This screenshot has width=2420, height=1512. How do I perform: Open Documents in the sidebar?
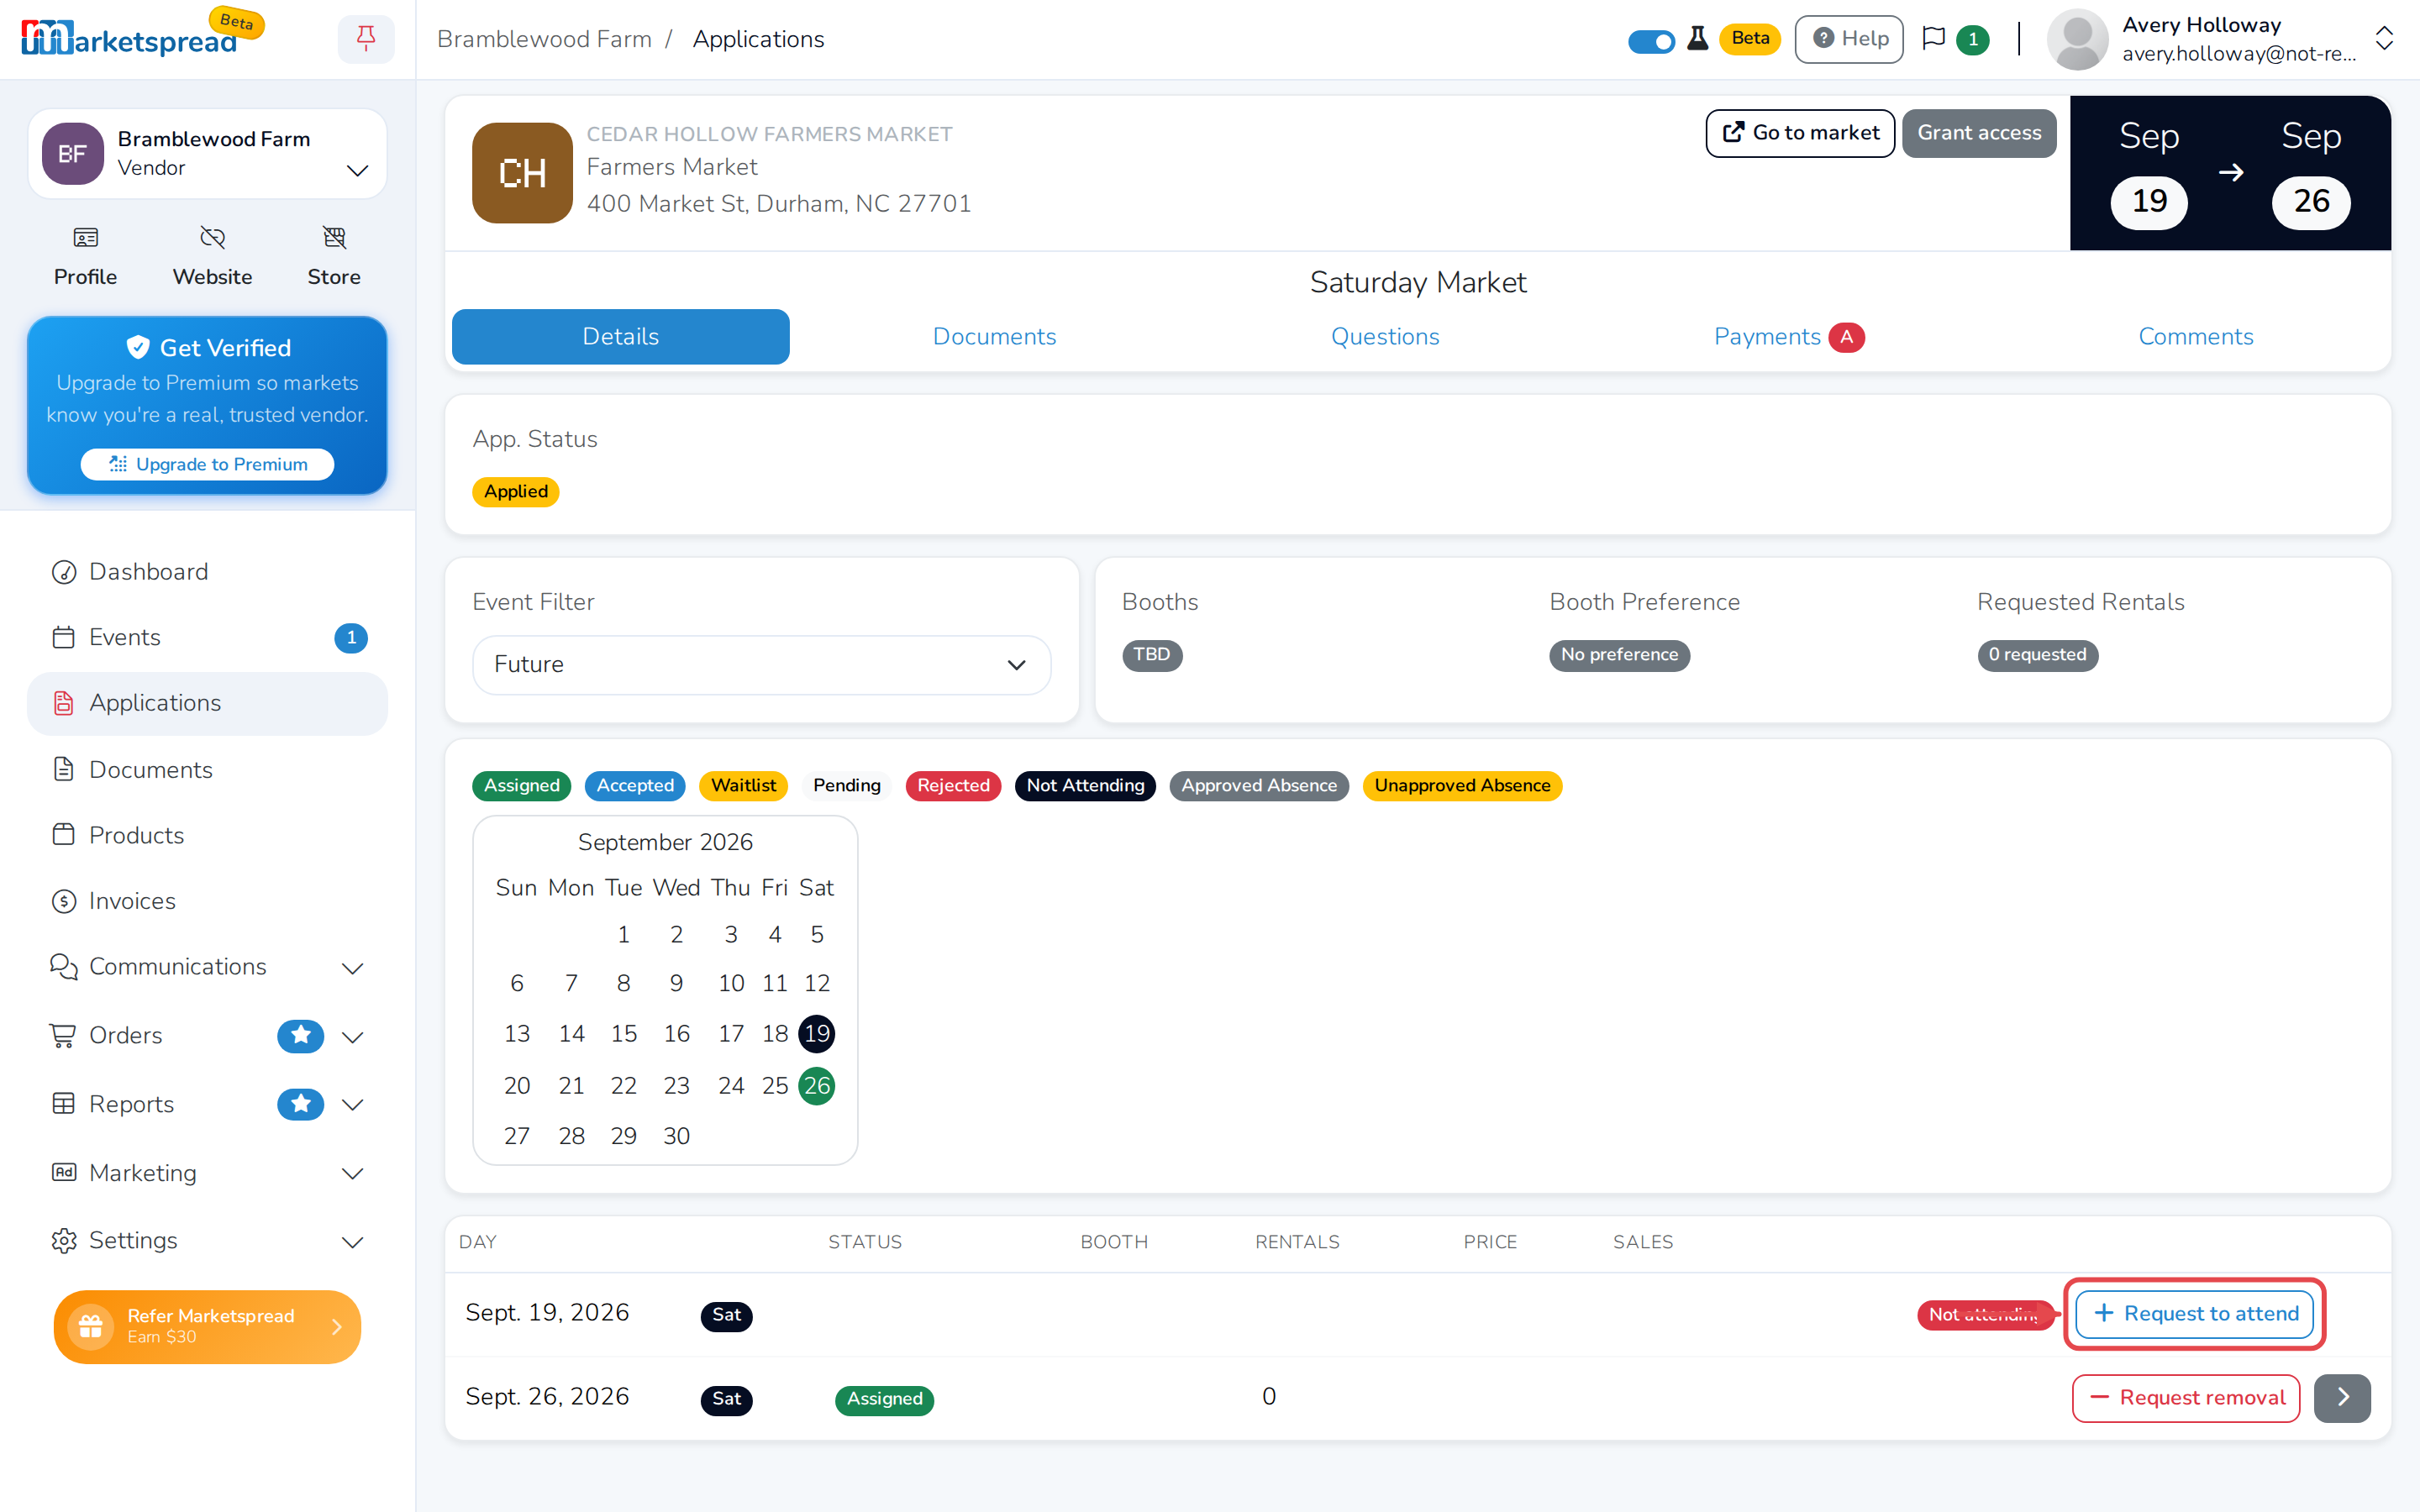(207, 769)
